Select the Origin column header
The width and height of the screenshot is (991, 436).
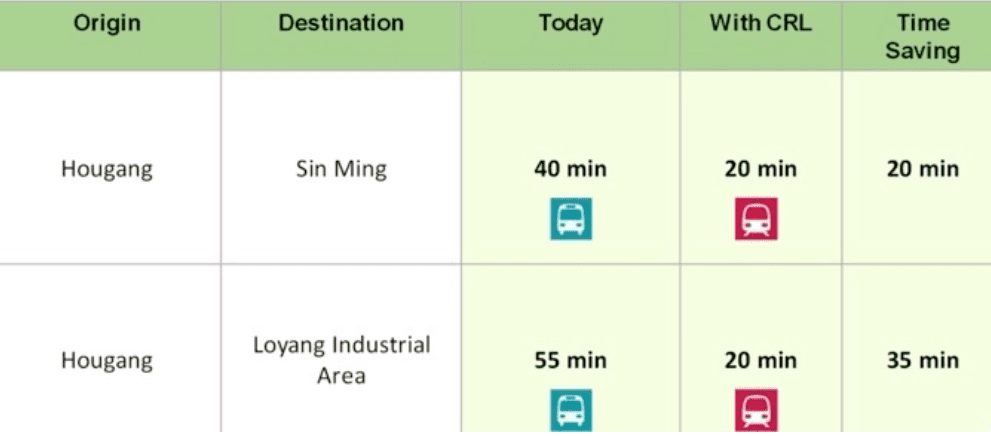click(107, 23)
